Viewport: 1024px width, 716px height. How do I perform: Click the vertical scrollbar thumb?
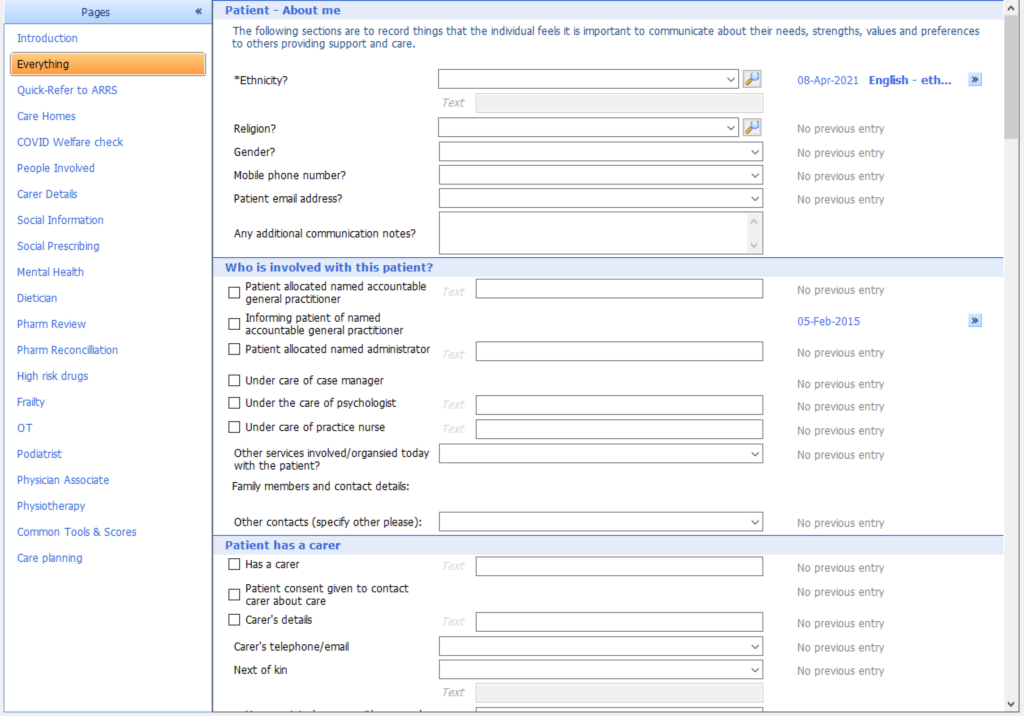[1011, 77]
